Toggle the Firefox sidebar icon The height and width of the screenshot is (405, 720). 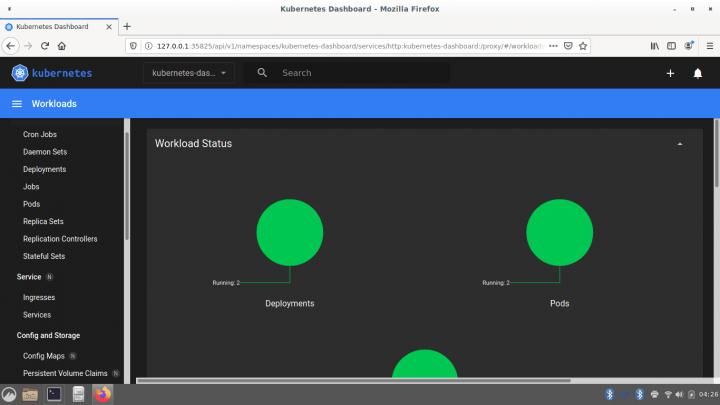point(671,46)
